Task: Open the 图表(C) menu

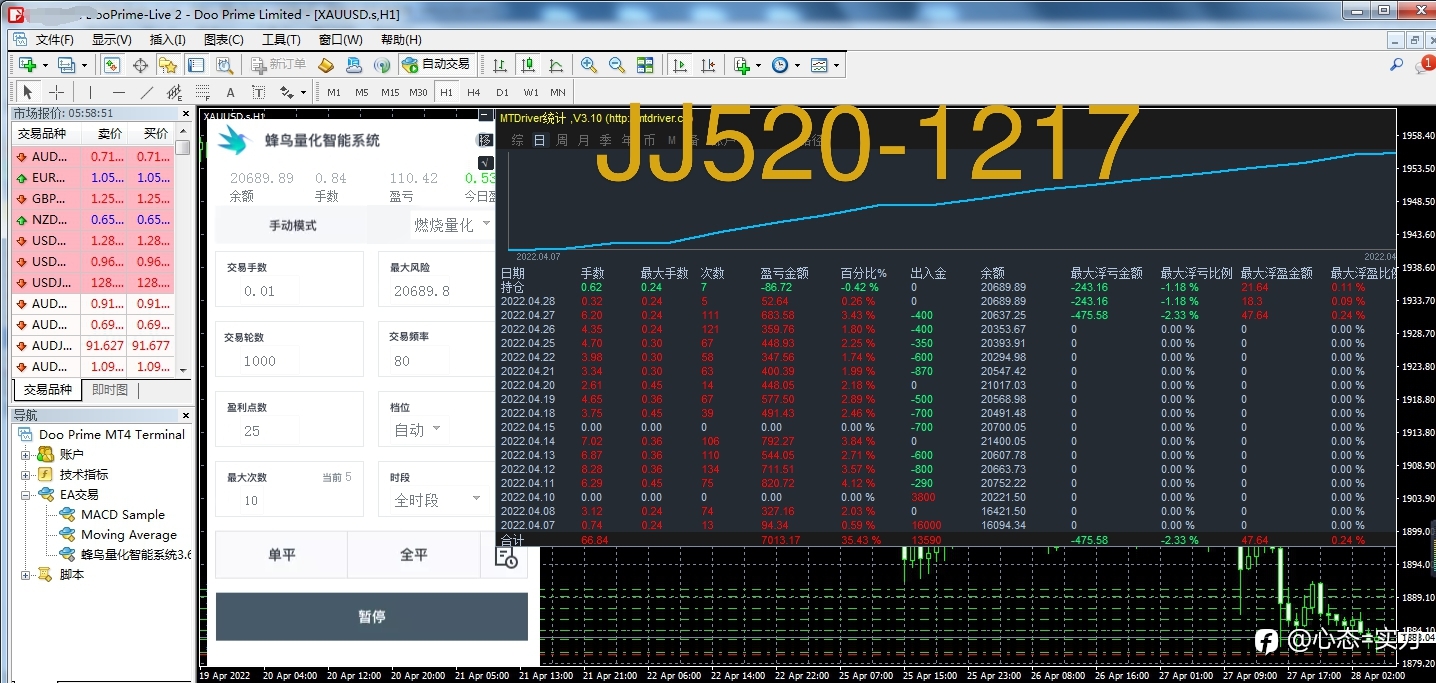Action: click(224, 40)
